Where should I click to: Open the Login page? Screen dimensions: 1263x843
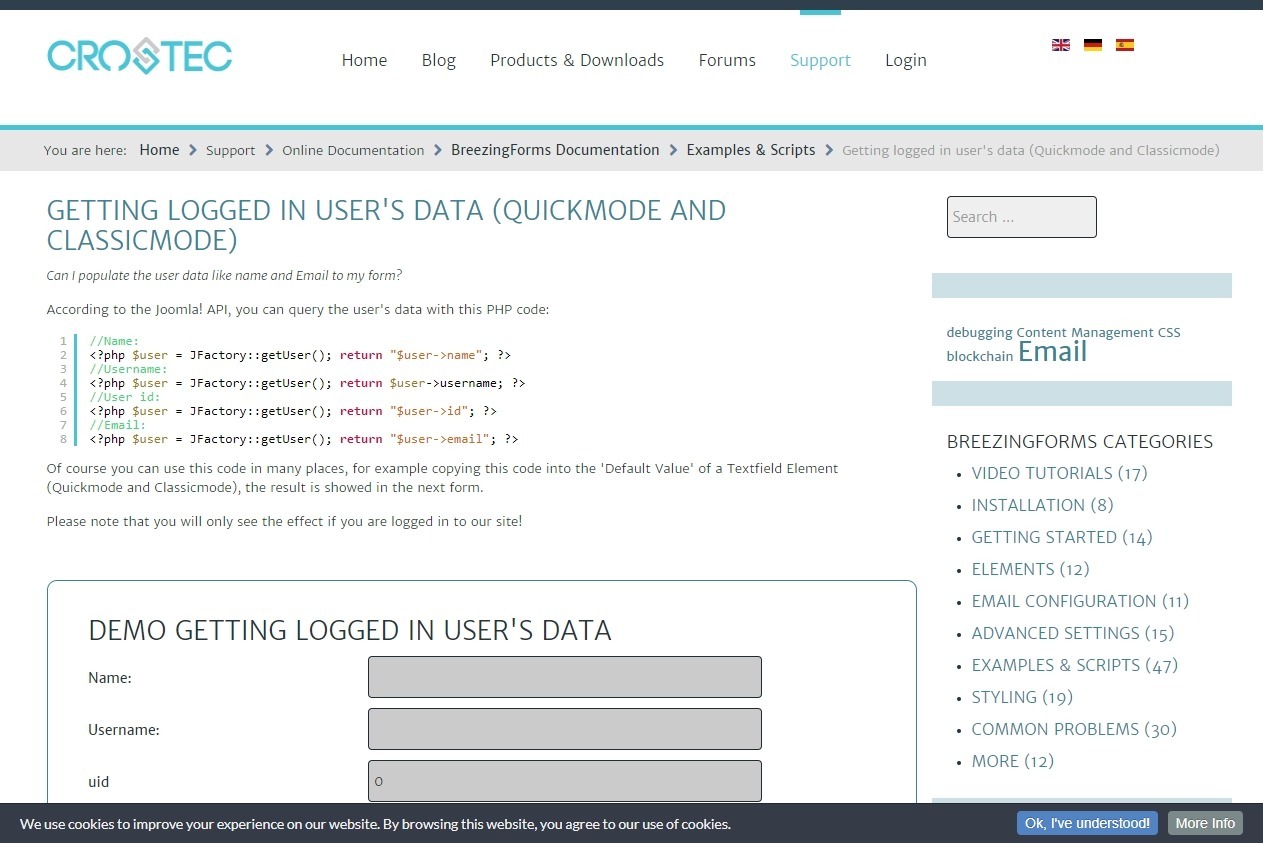point(906,60)
